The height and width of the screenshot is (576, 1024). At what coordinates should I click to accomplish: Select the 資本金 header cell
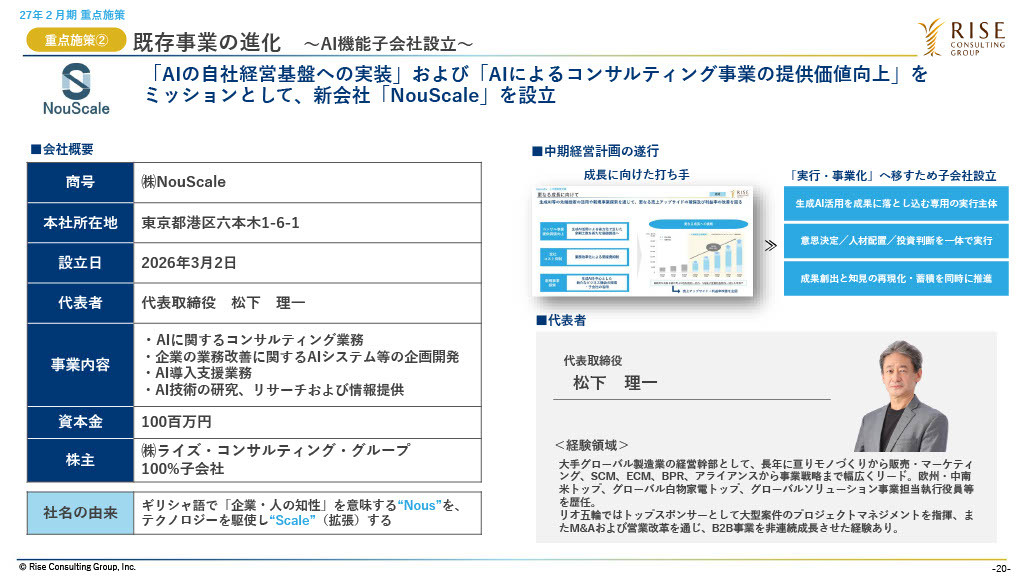(x=80, y=422)
